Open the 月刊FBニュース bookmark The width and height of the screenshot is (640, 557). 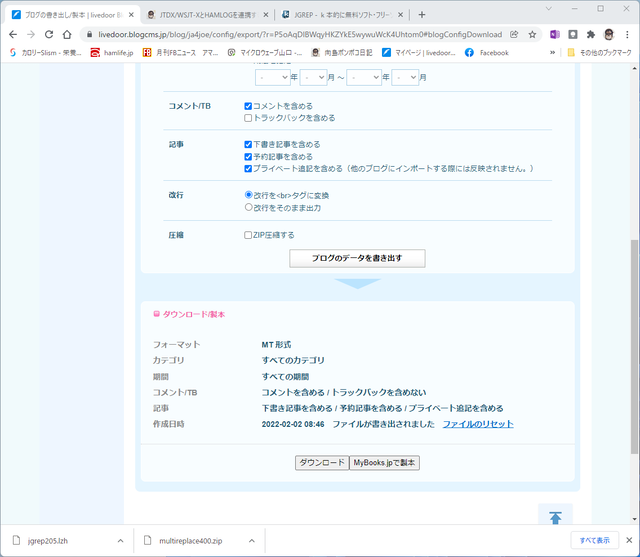(180, 53)
